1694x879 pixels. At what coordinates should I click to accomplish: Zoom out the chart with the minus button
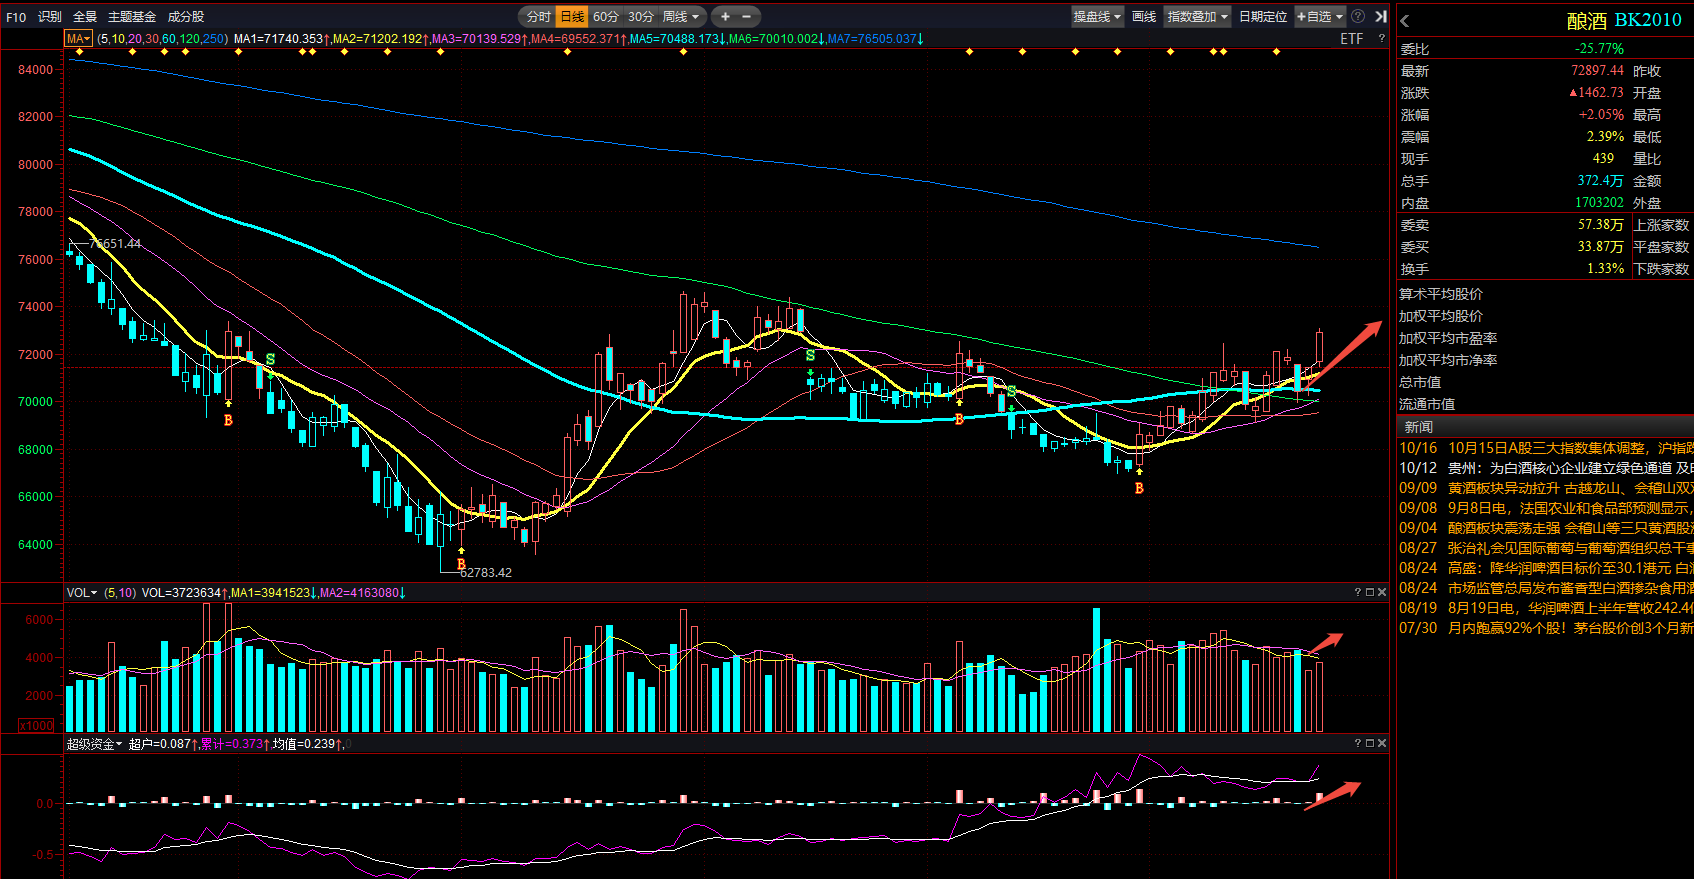pyautogui.click(x=747, y=17)
